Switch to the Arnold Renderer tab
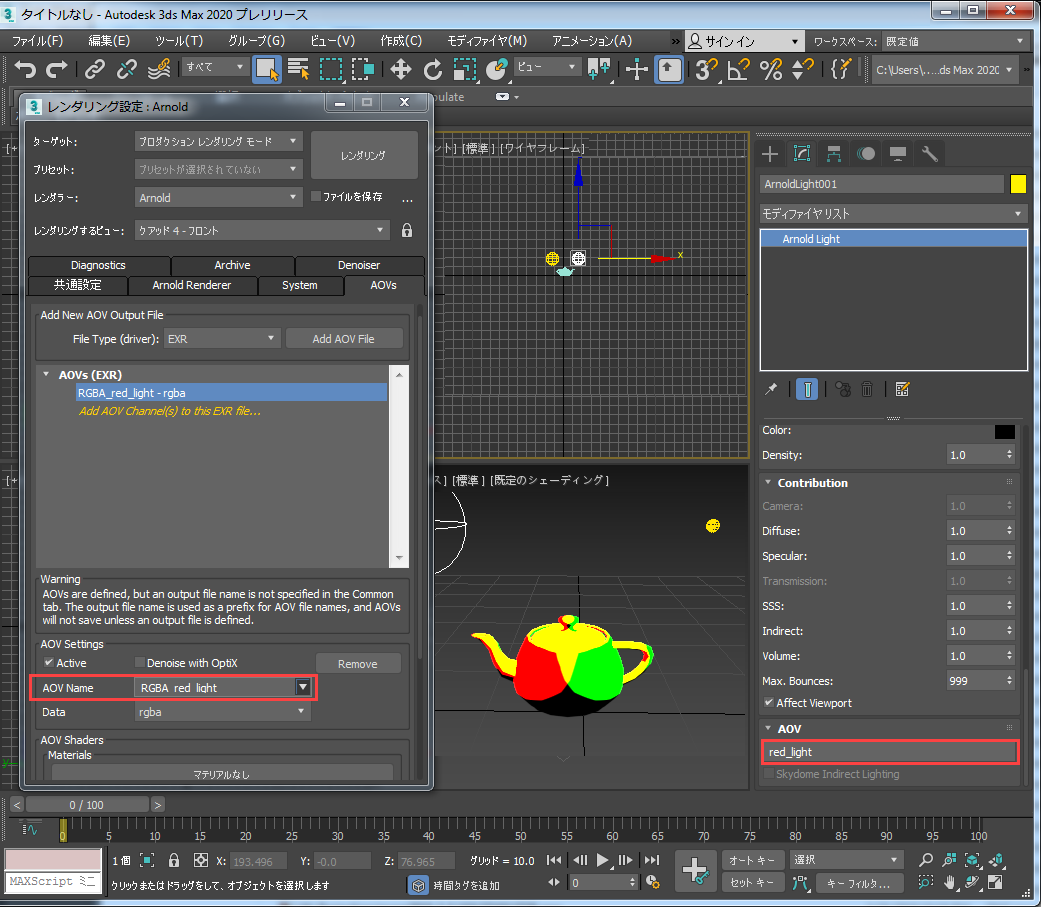Viewport: 1041px width, 907px height. (192, 285)
